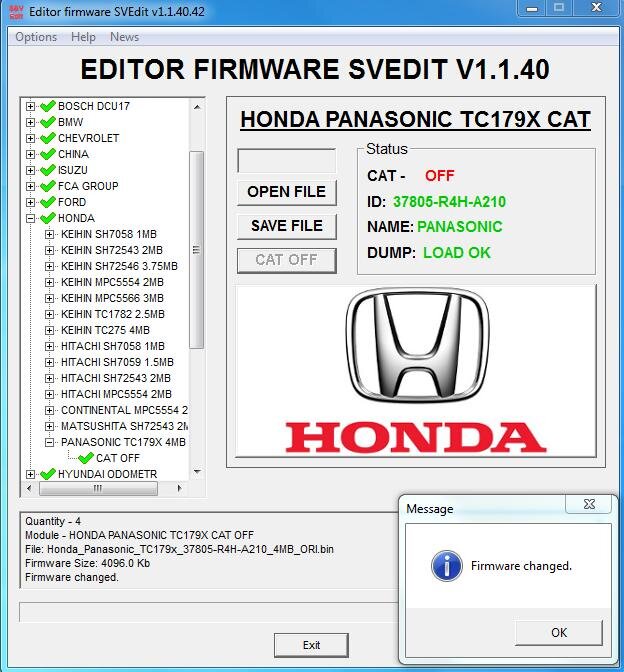Viewport: 624px width, 672px height.
Task: Click the Exit button
Action: (311, 645)
